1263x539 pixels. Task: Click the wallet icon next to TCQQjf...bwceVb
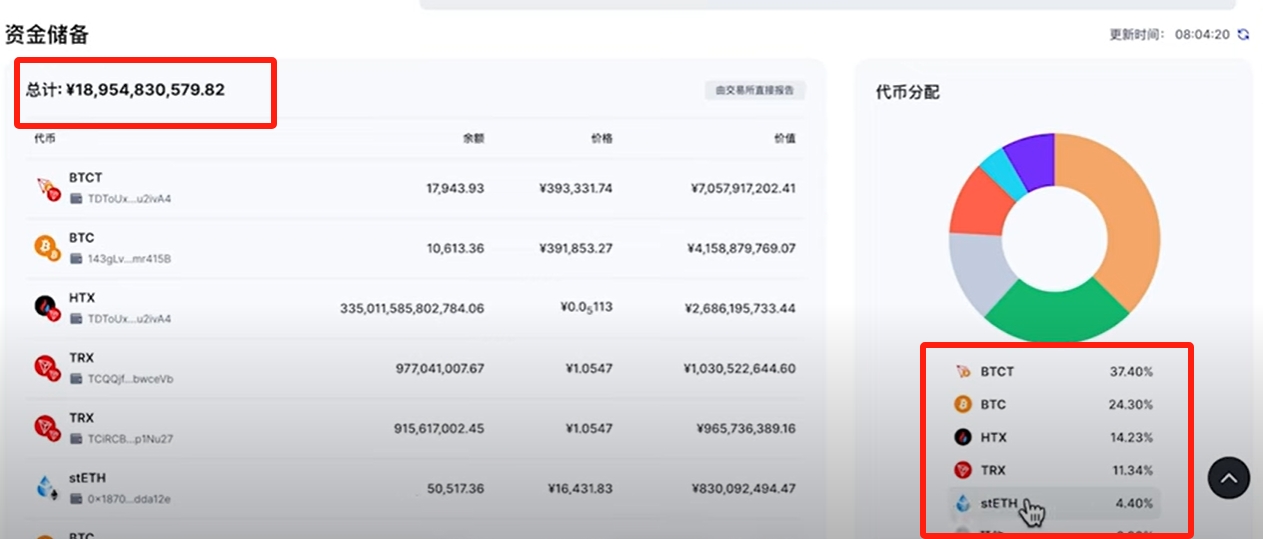(76, 379)
